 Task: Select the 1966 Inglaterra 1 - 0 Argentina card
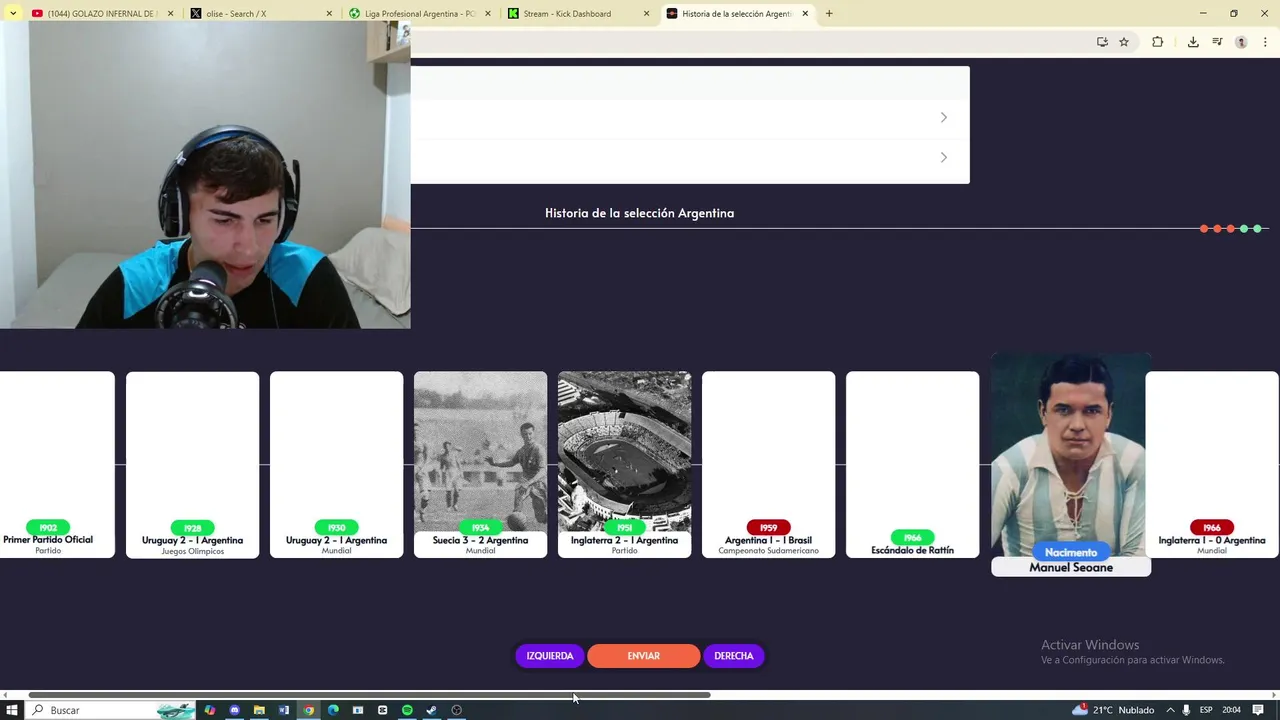[x=1212, y=465]
